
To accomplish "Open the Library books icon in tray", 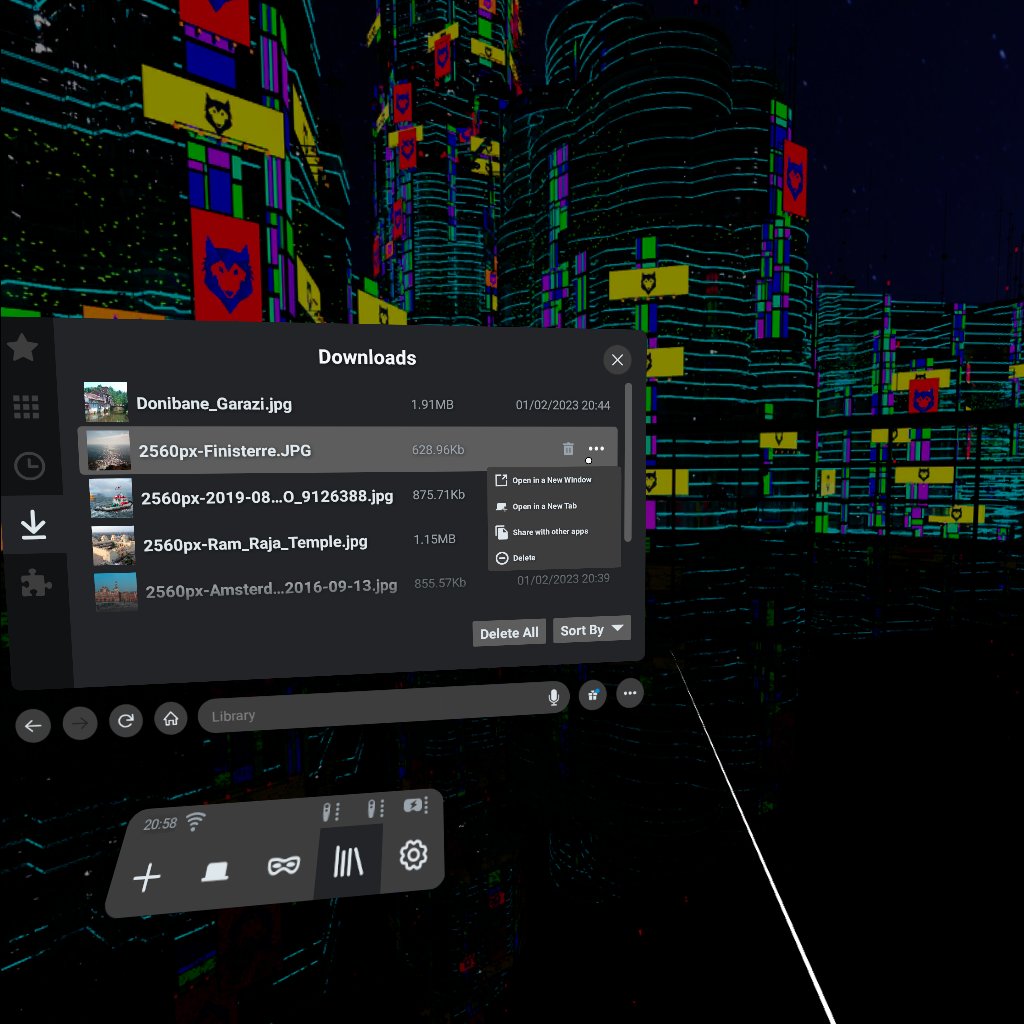I will (348, 861).
